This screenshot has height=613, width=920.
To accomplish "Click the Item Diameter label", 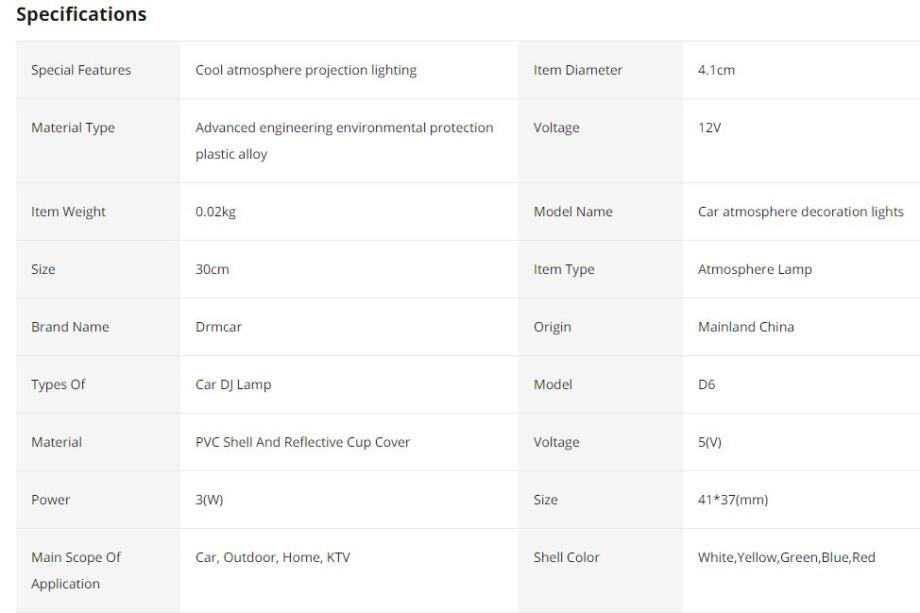I will [x=578, y=70].
